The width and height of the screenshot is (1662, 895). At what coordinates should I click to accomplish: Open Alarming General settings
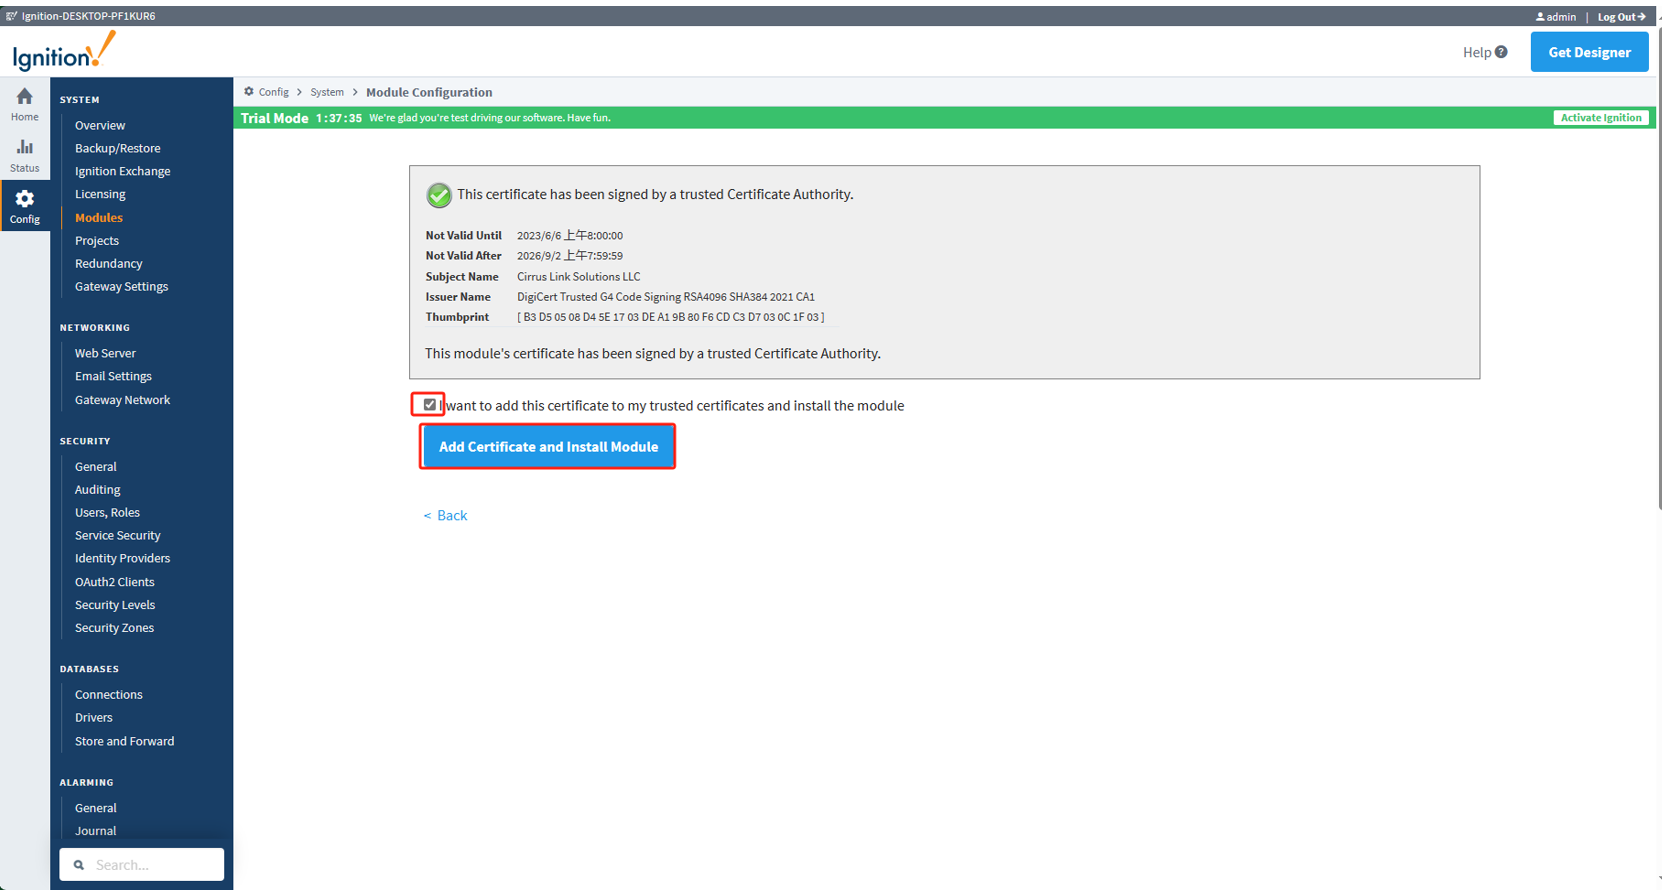coord(96,808)
